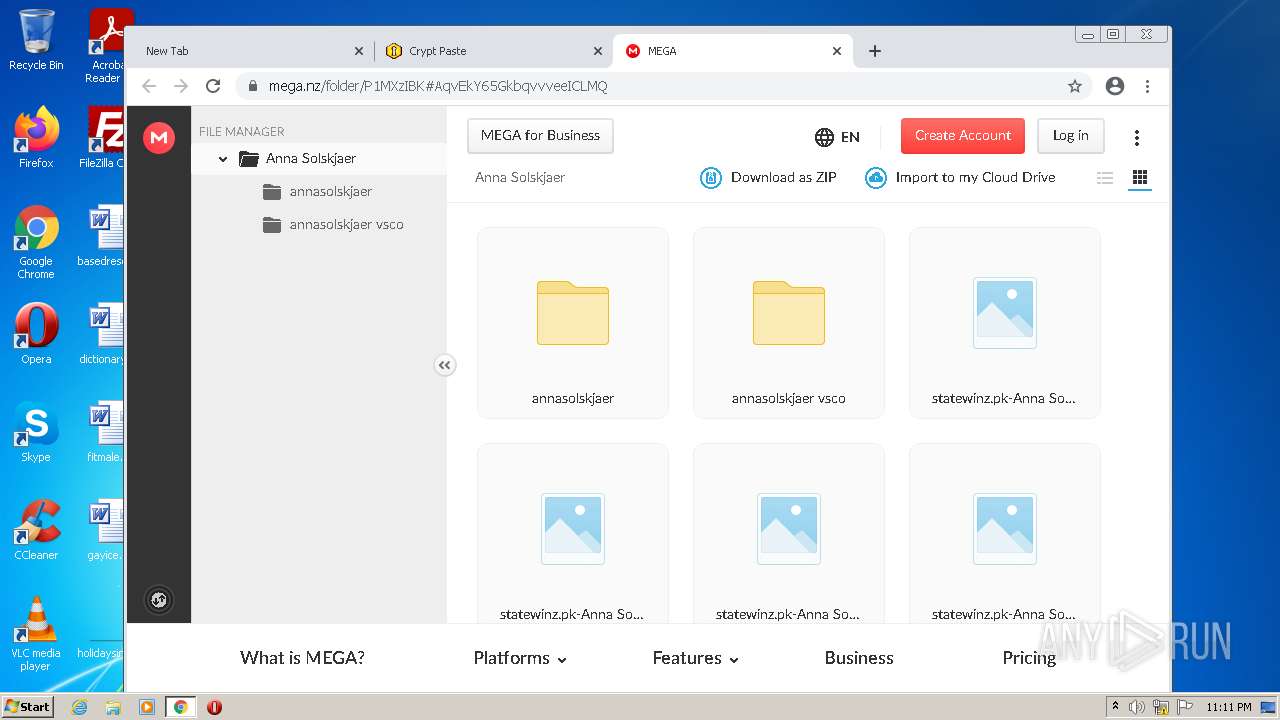Show hidden tray icons arrow

(x=1115, y=707)
